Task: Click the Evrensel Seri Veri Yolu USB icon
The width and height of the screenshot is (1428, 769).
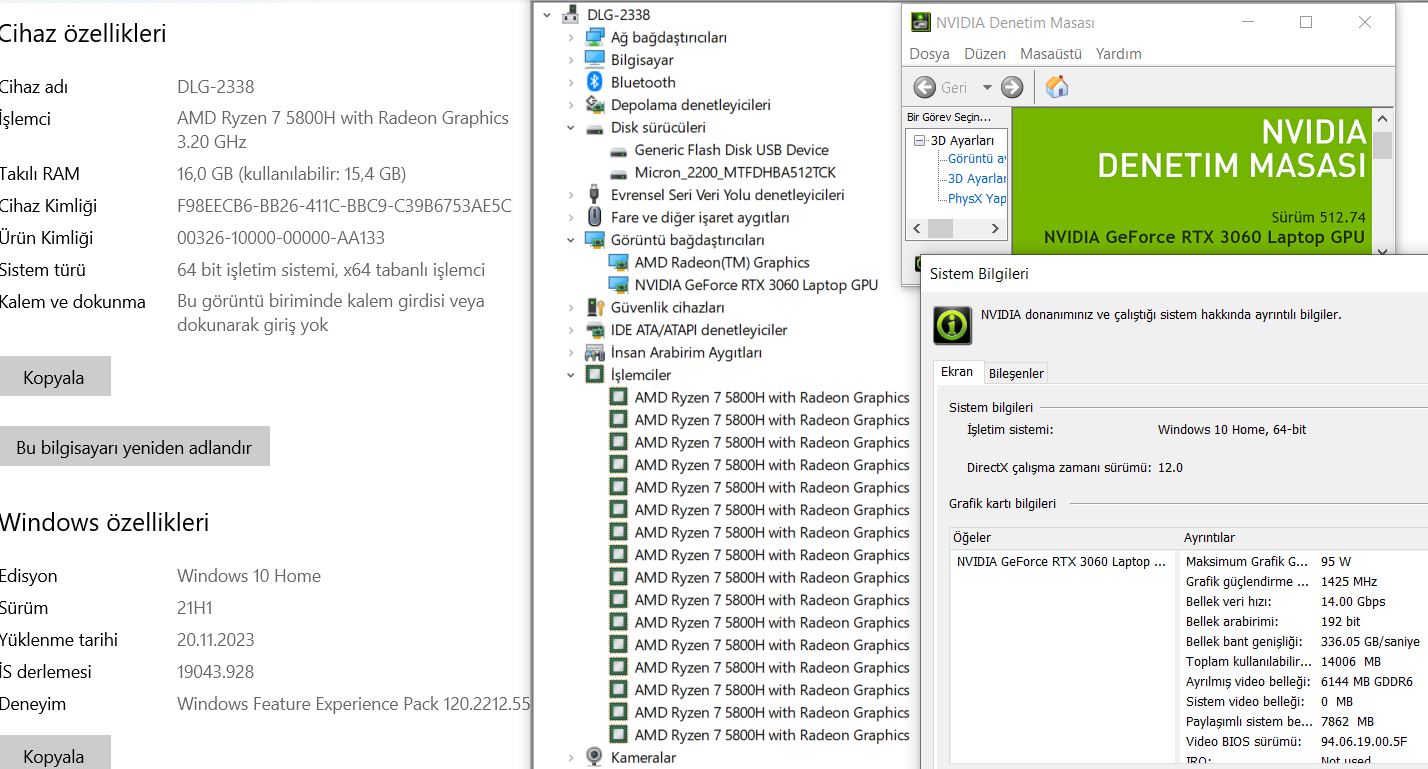Action: click(x=595, y=195)
